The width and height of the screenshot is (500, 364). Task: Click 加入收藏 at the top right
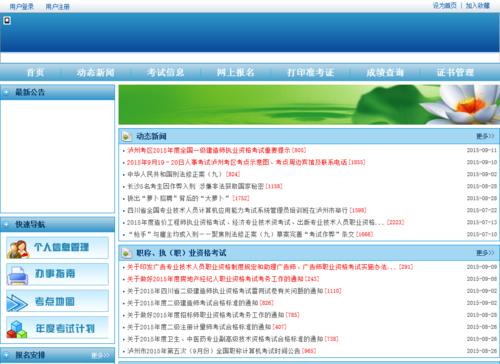click(478, 5)
